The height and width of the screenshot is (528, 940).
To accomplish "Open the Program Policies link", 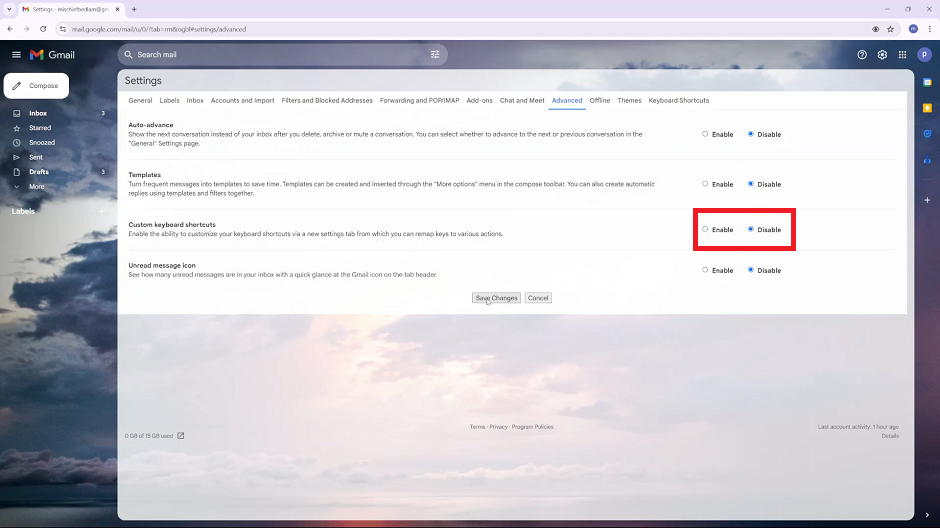I will click(x=532, y=427).
